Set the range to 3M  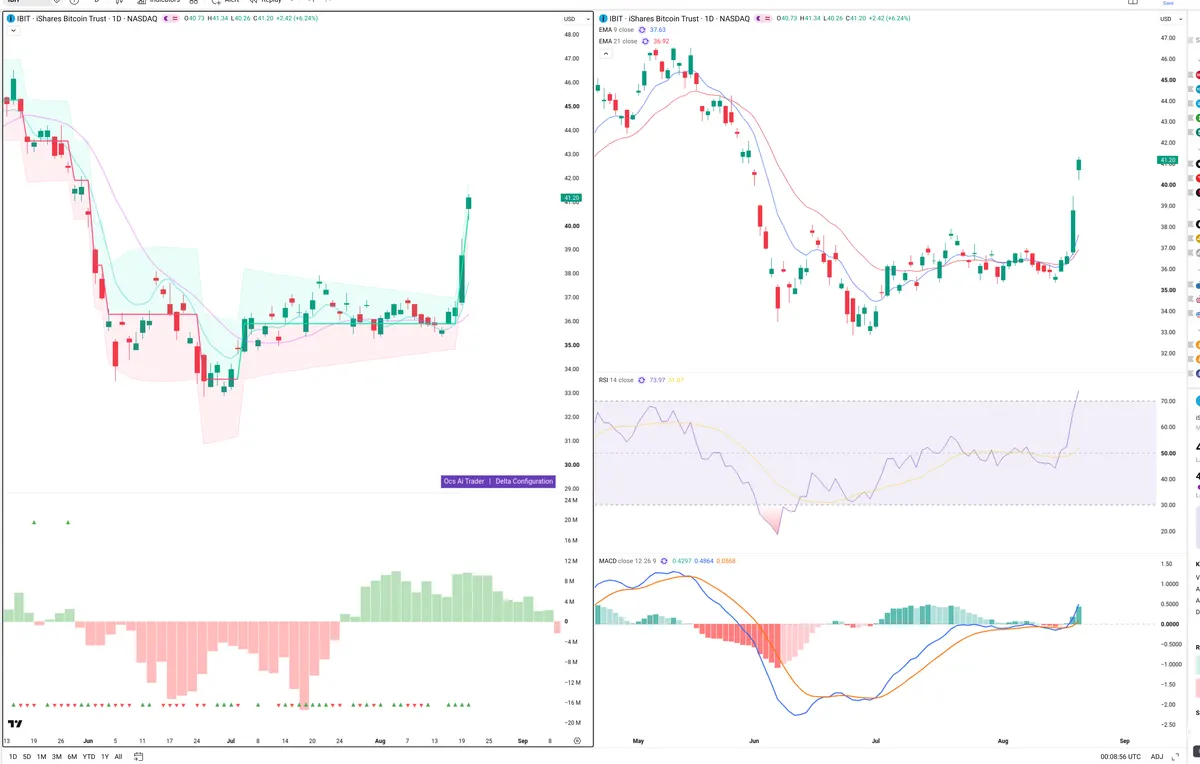pos(57,757)
